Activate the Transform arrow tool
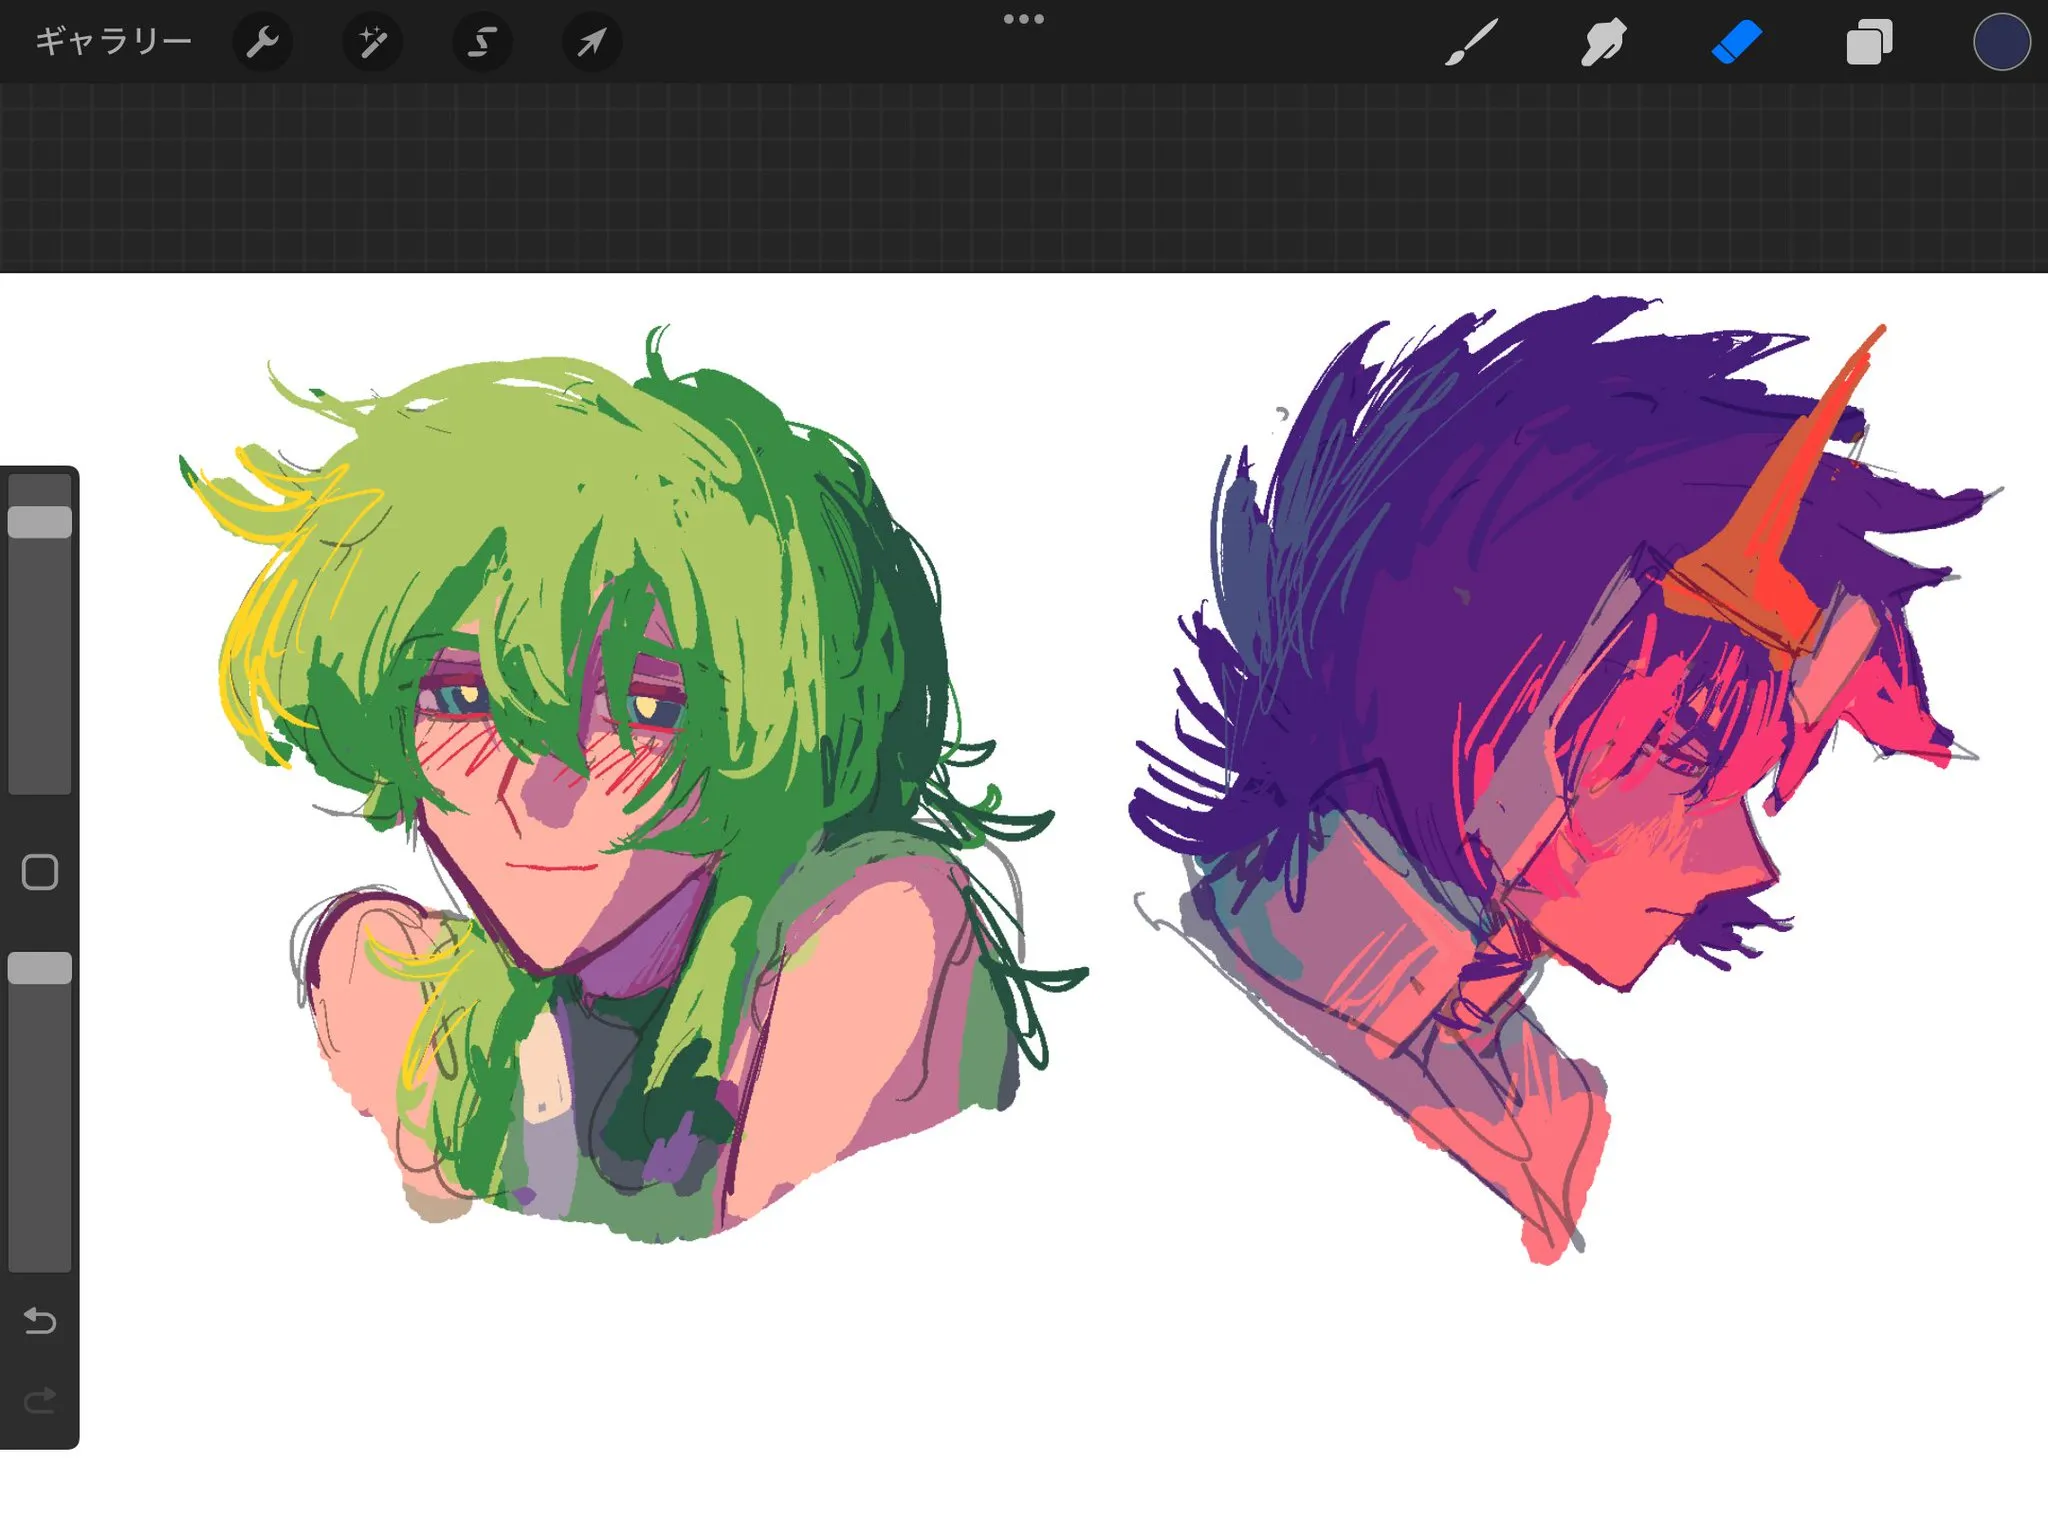 point(592,42)
